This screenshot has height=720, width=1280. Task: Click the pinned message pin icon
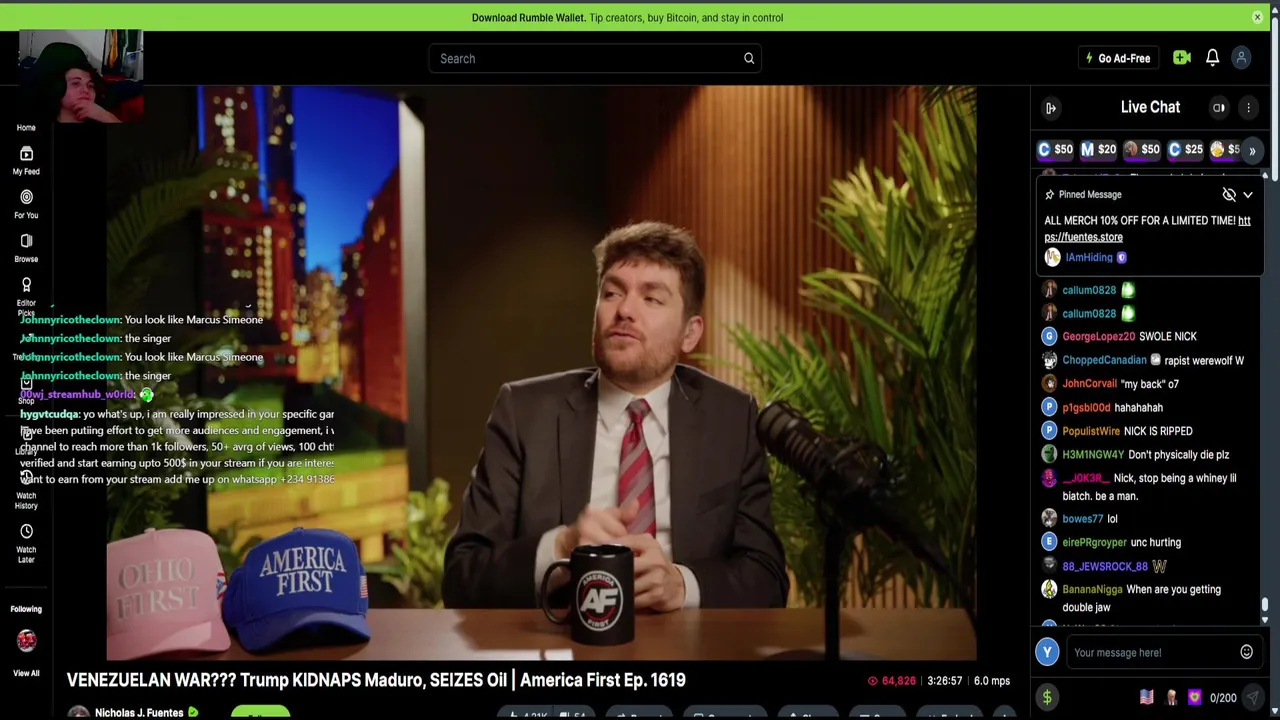pyautogui.click(x=1049, y=195)
